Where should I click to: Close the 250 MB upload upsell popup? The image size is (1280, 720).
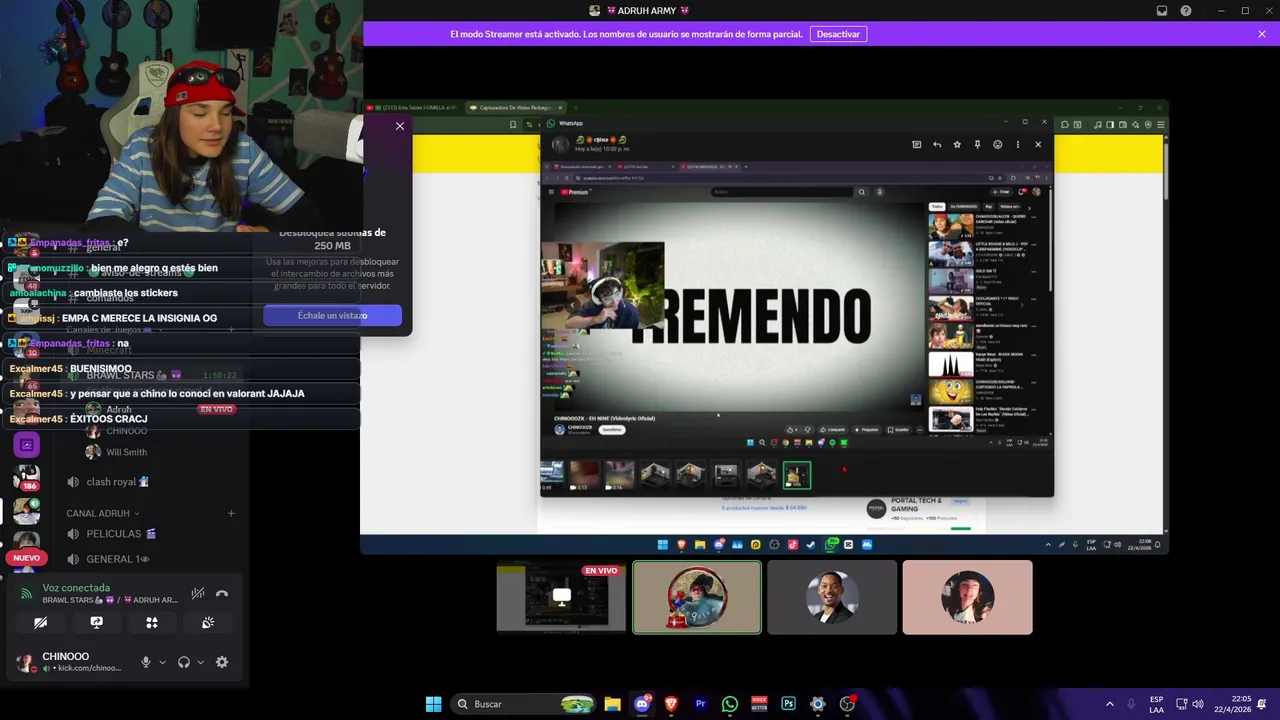(x=400, y=126)
